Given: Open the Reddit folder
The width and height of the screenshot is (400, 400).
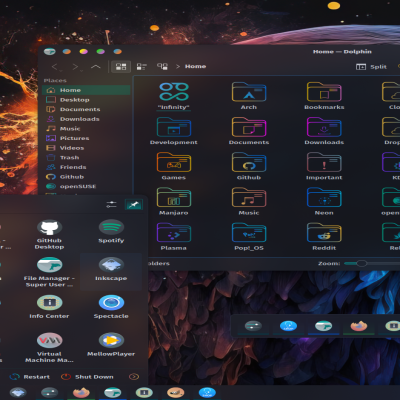Looking at the screenshot, I should pos(324,237).
